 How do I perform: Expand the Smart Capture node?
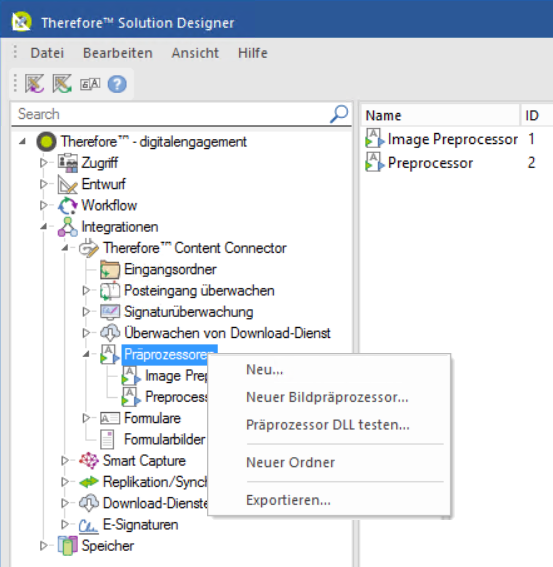click(x=65, y=461)
